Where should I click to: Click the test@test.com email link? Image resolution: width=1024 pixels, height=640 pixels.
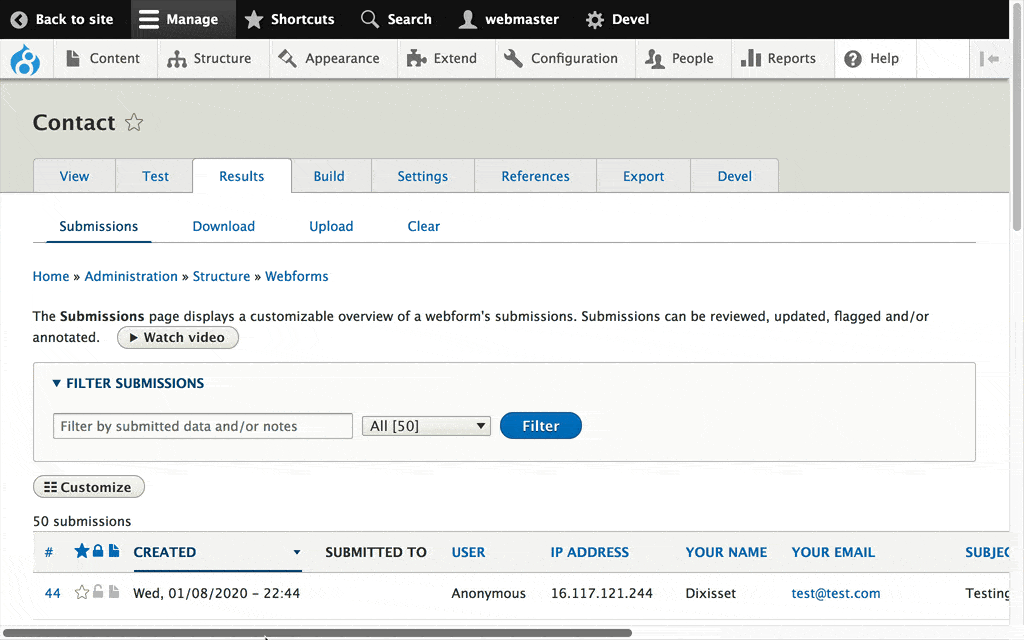836,594
